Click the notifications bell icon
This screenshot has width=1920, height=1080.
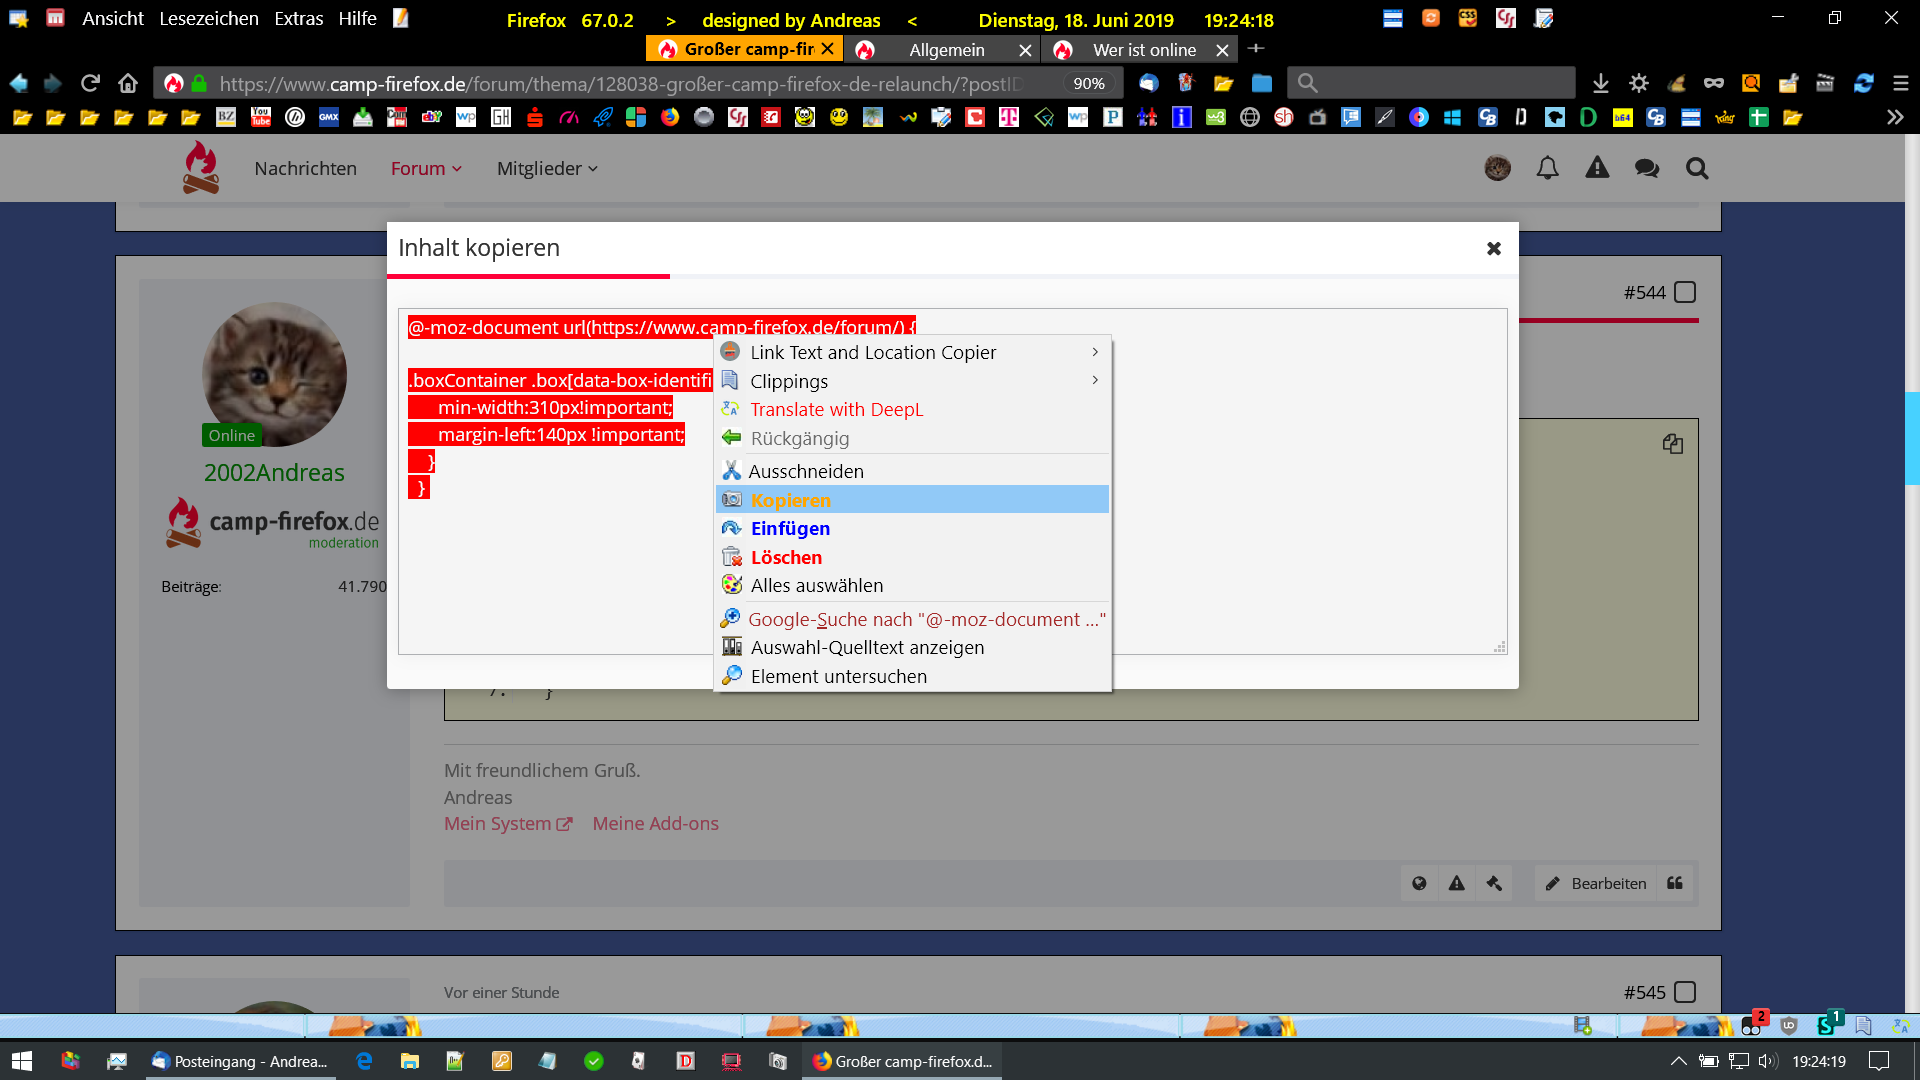pos(1547,168)
